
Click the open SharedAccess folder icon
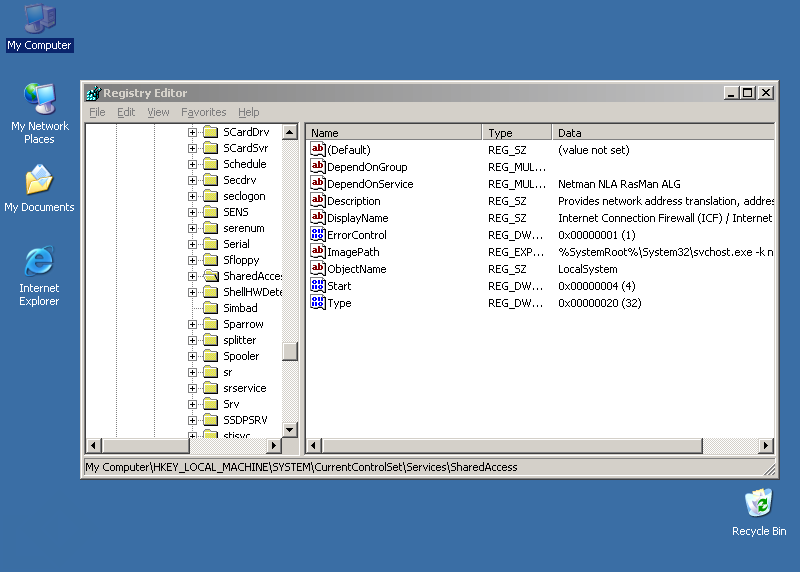pyautogui.click(x=211, y=276)
